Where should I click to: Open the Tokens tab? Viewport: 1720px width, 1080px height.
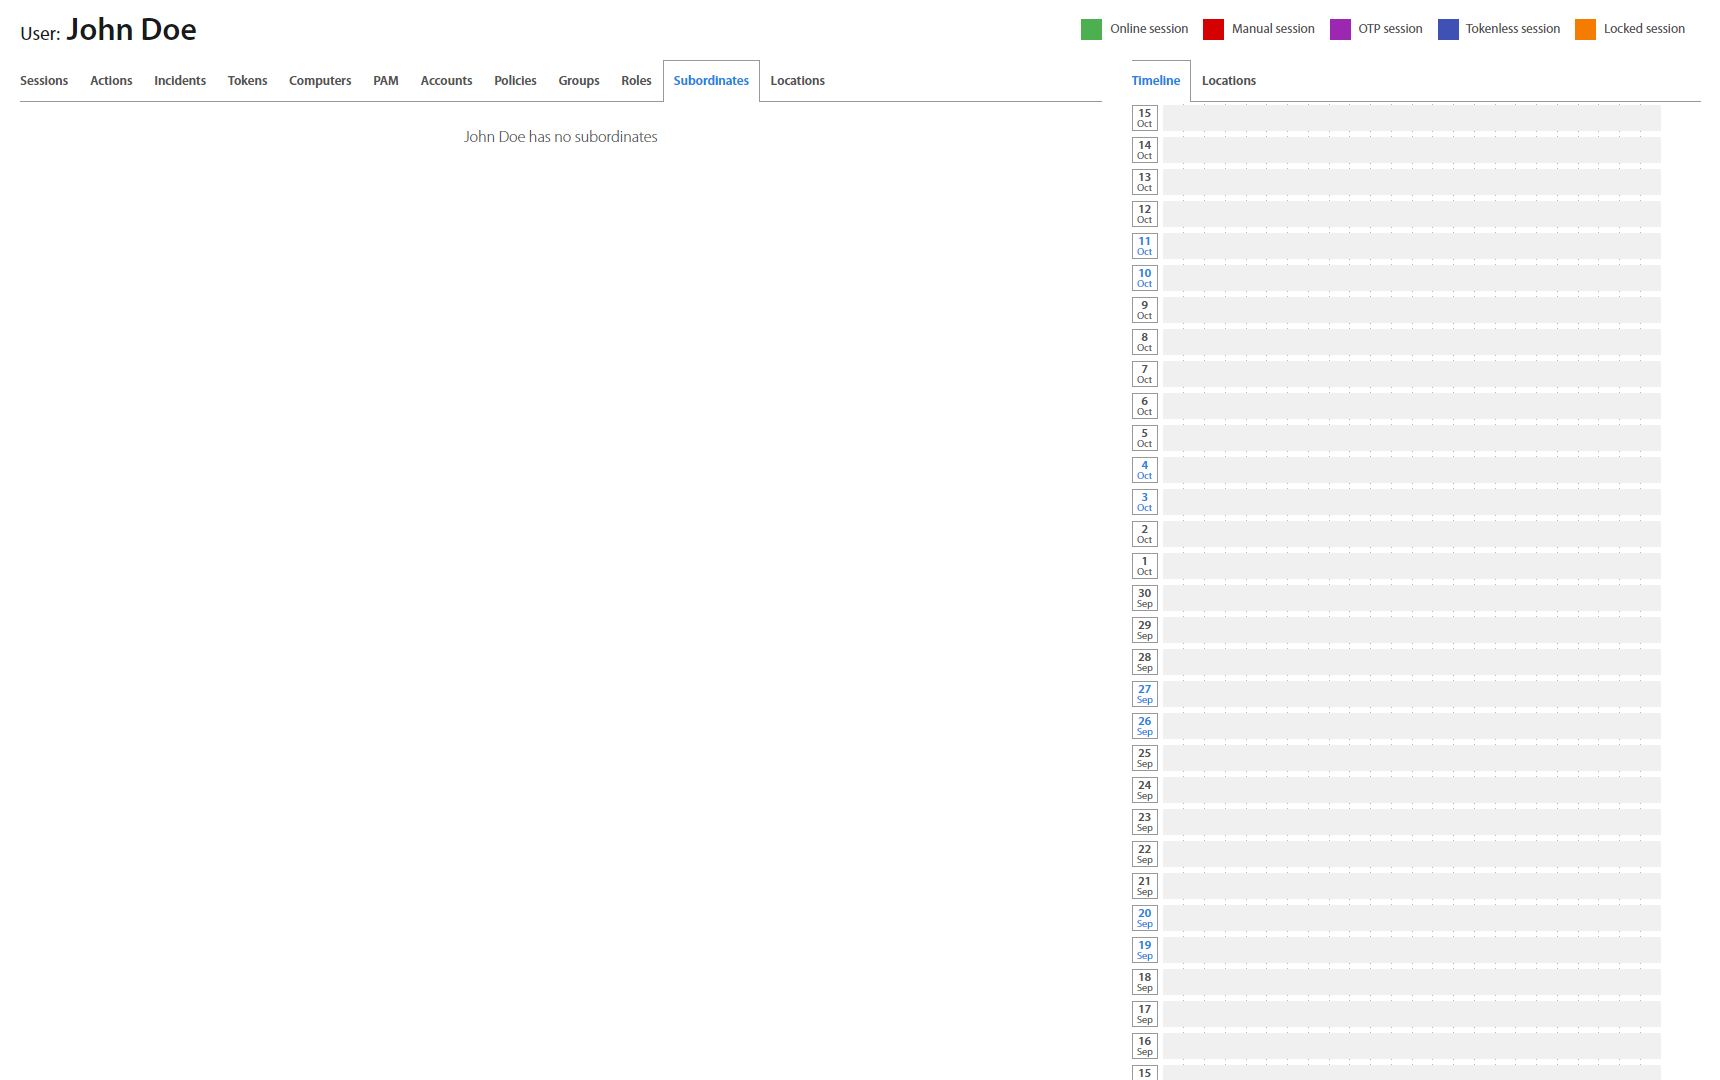(x=247, y=81)
